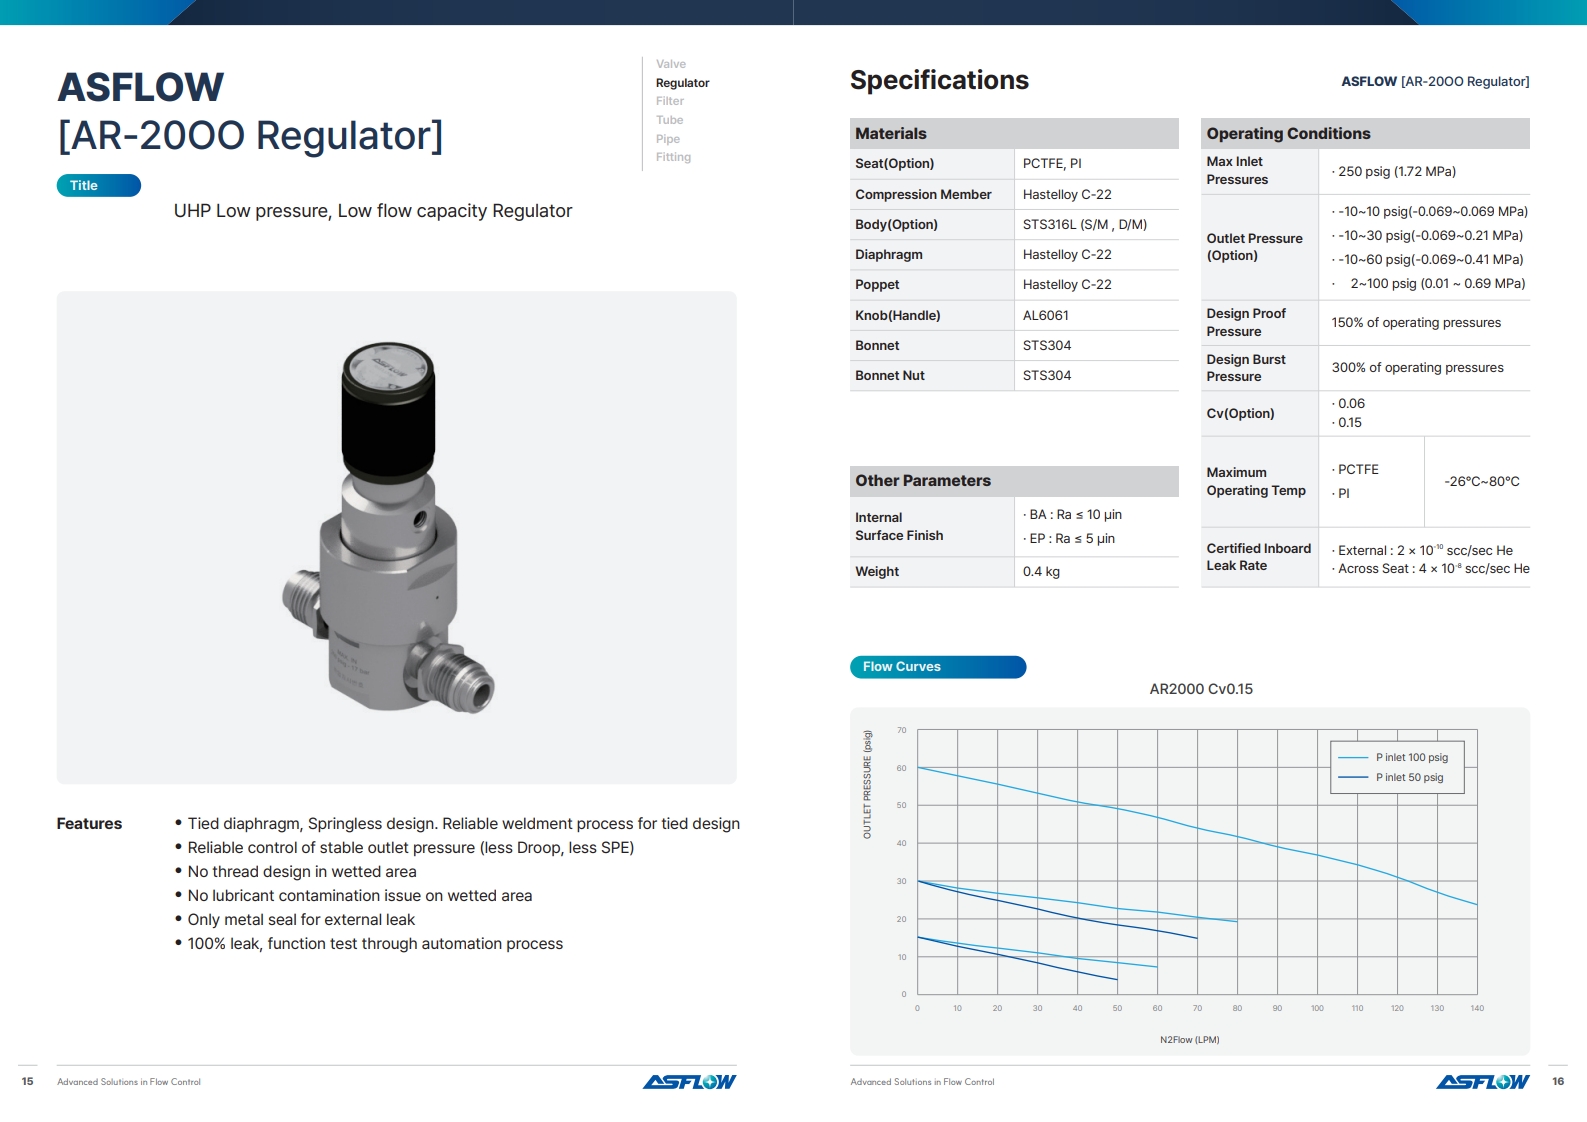Click the AR2000 Cv0.15 chart title
This screenshot has height=1122, width=1587.
1200,689
